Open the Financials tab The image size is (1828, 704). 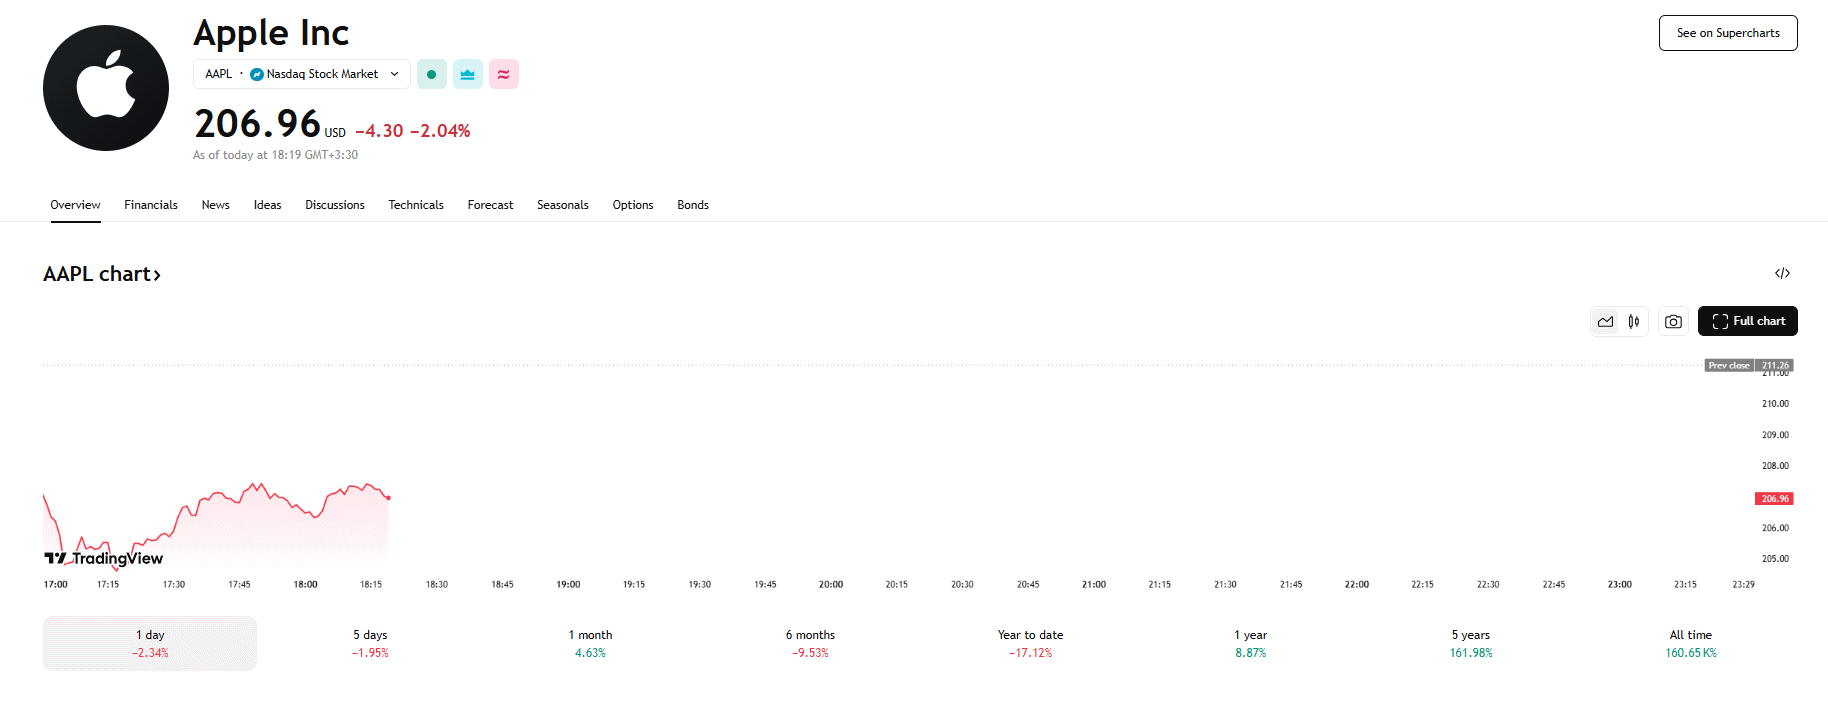[x=151, y=205]
